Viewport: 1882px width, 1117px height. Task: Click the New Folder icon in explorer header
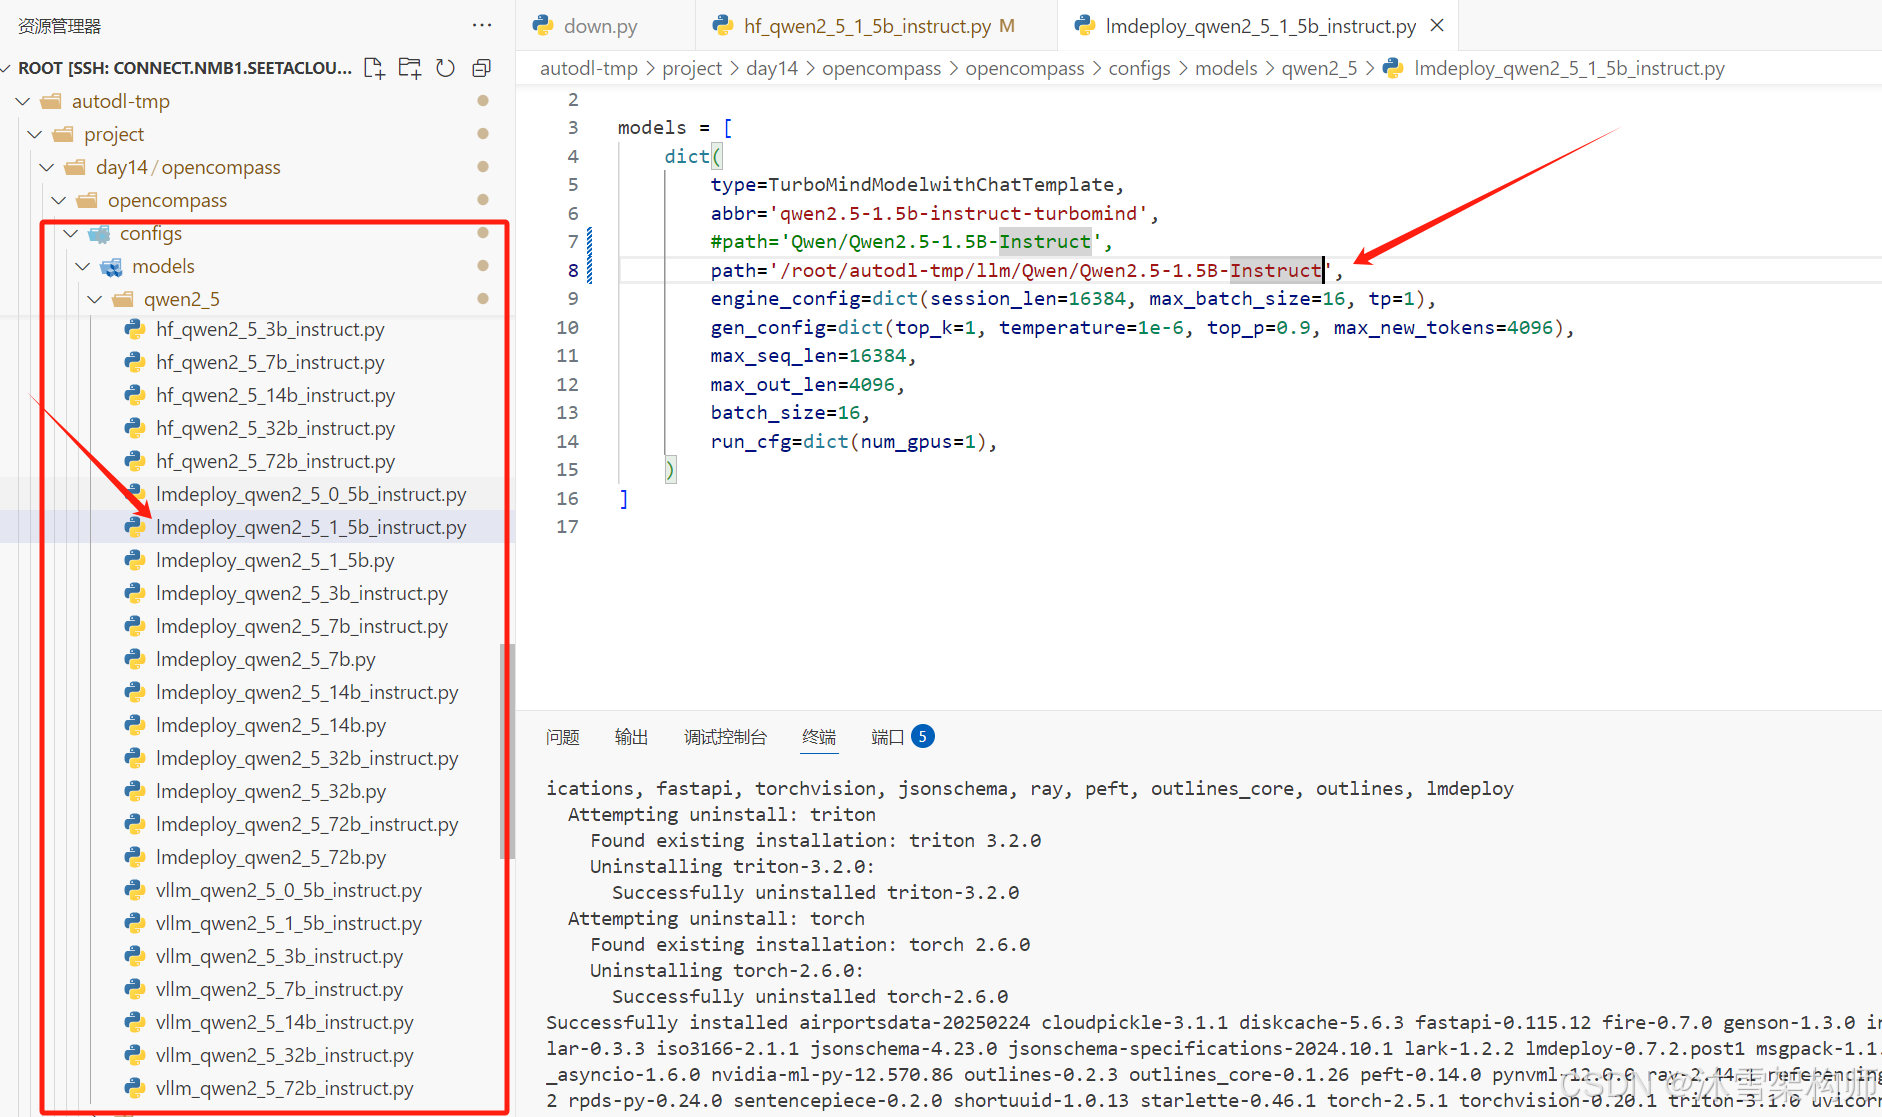click(410, 68)
